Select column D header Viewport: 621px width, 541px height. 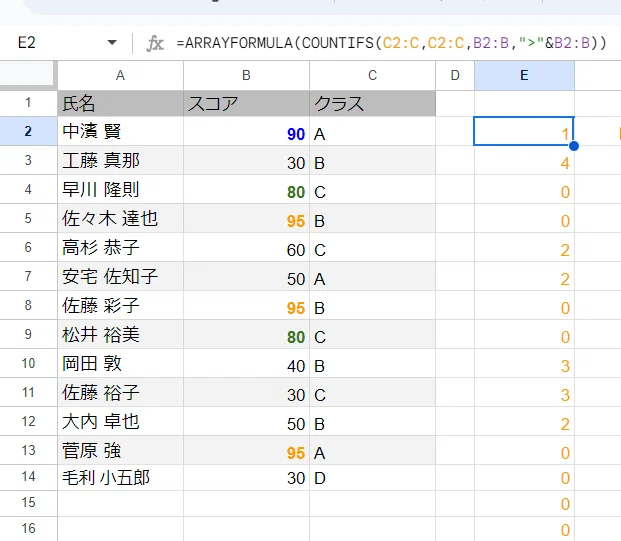tap(455, 76)
